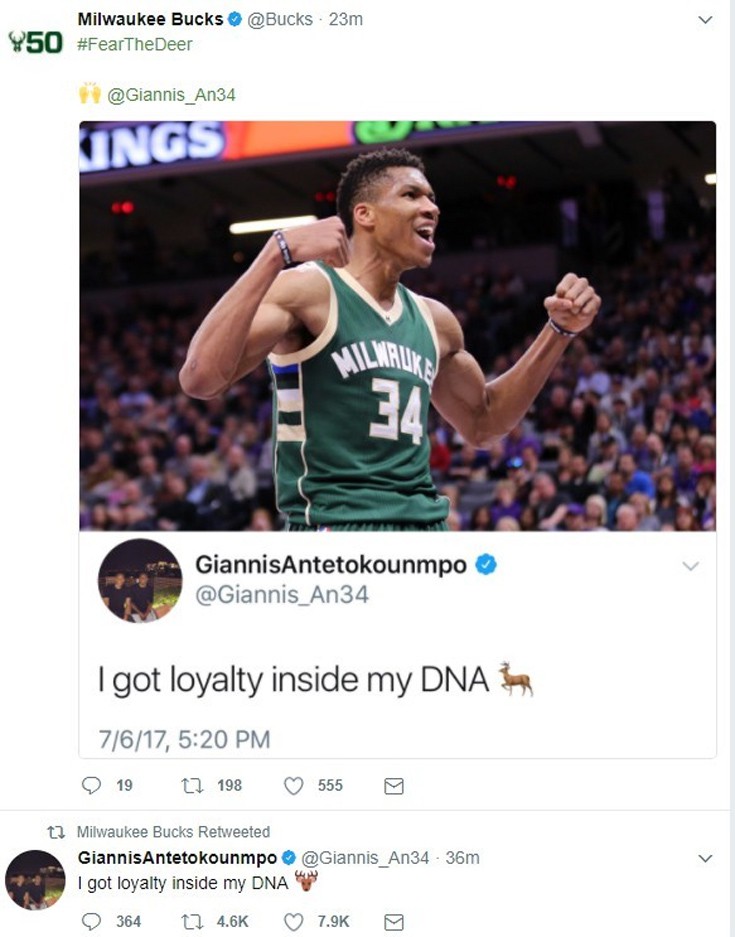This screenshot has height=937, width=735.
Task: Open Milwaukee Bucks profile name
Action: [151, 19]
